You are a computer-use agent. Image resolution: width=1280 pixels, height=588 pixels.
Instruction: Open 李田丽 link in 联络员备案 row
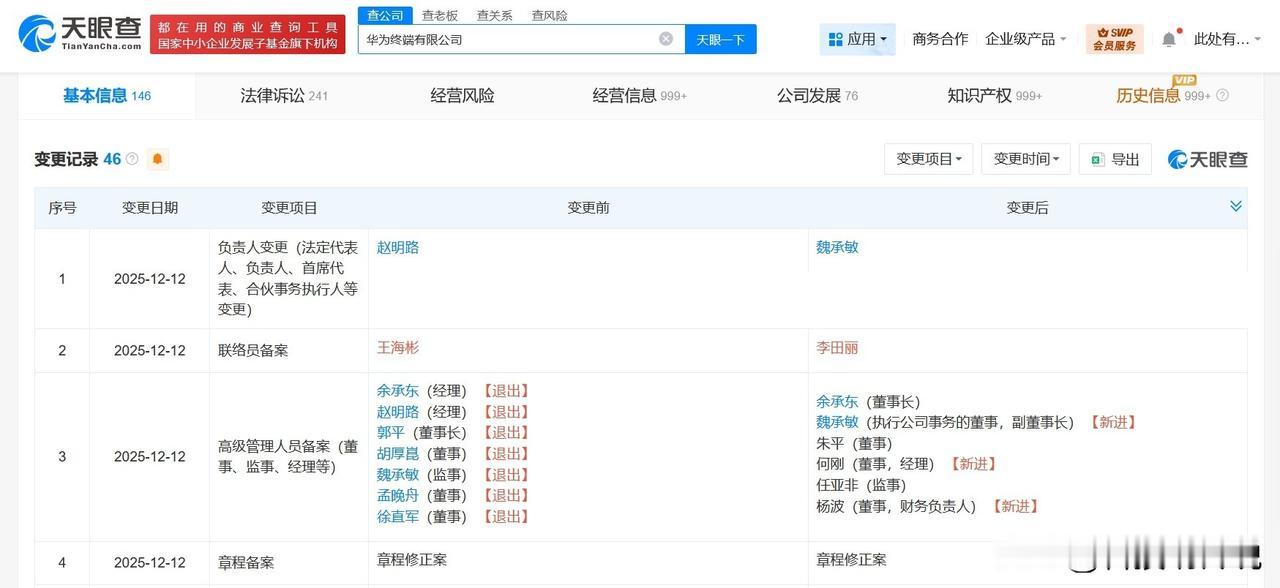click(837, 348)
